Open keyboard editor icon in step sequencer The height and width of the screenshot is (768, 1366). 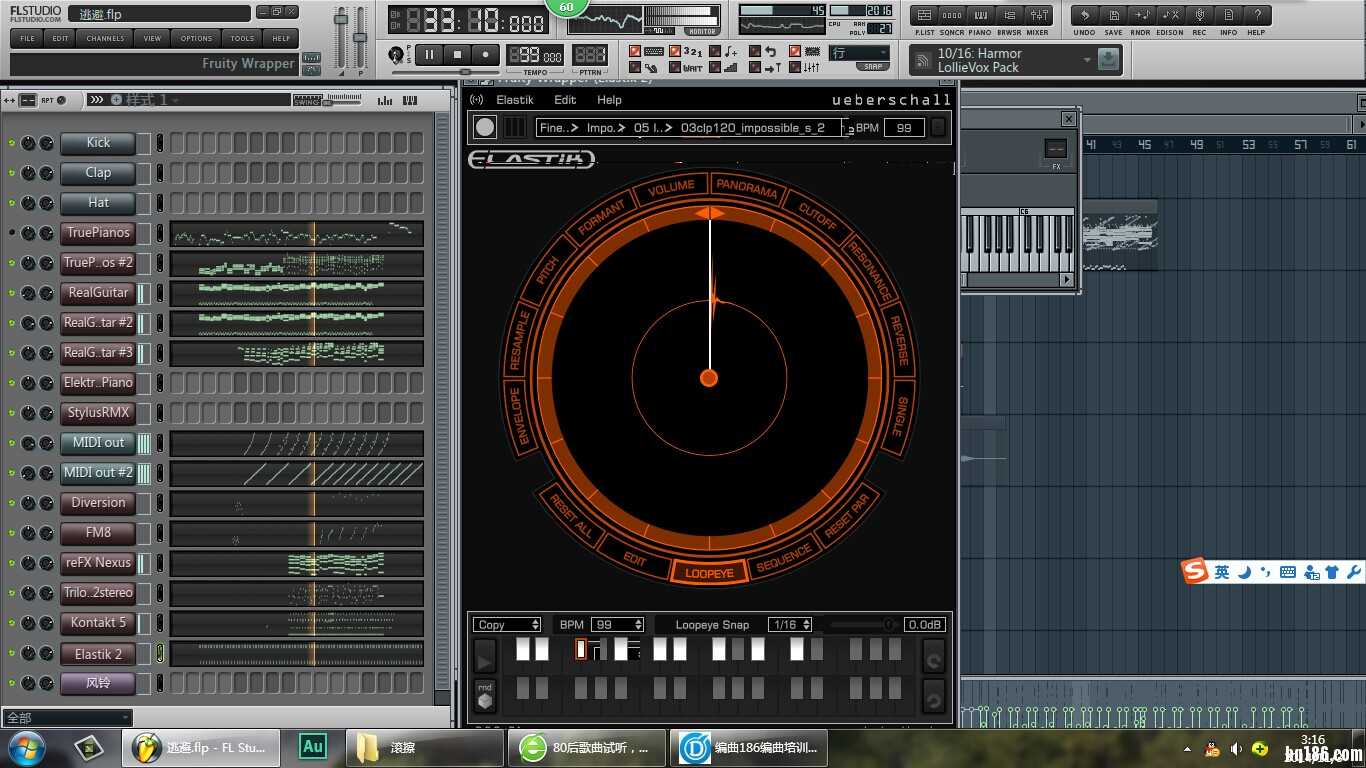pos(410,100)
